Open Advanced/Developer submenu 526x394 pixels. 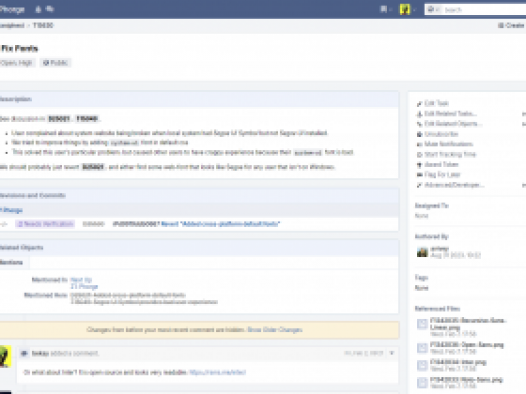(454, 185)
